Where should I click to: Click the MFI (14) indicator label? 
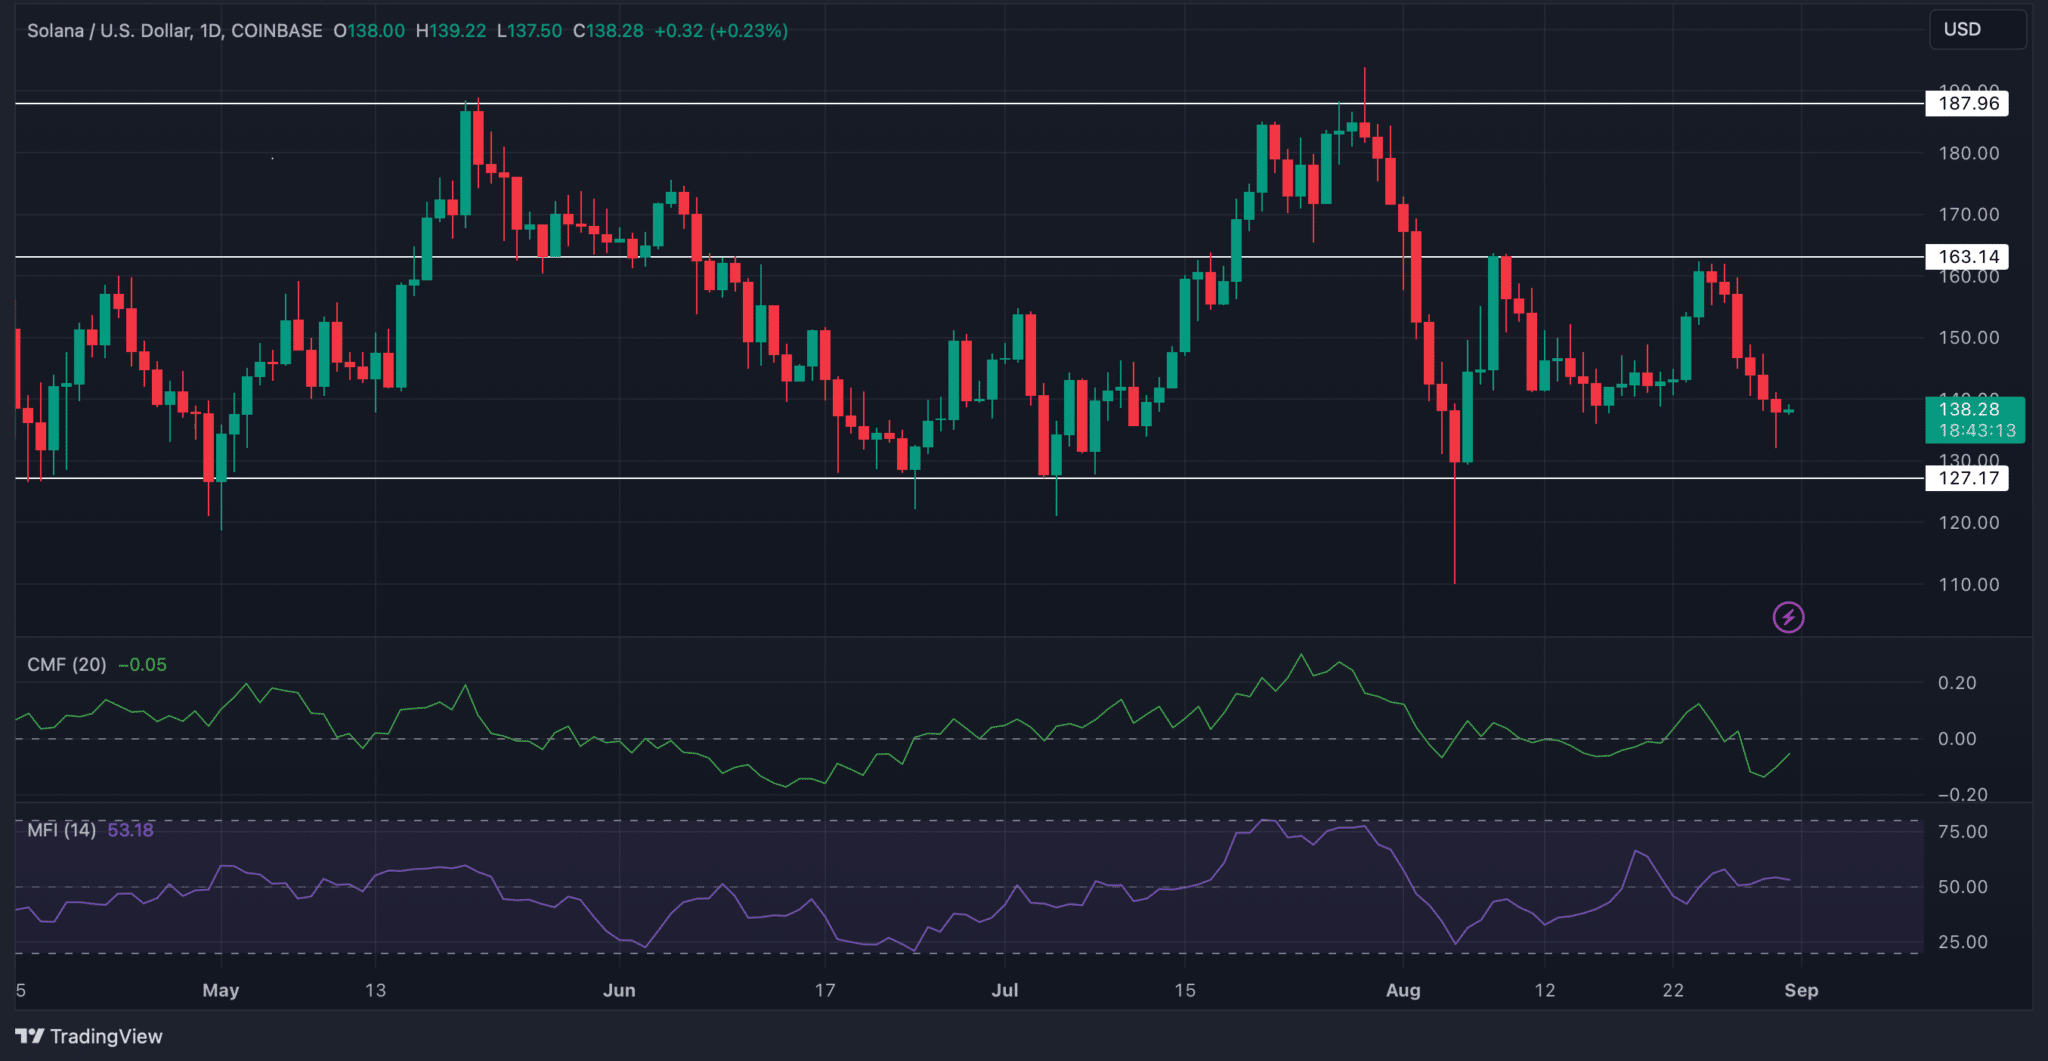point(62,830)
